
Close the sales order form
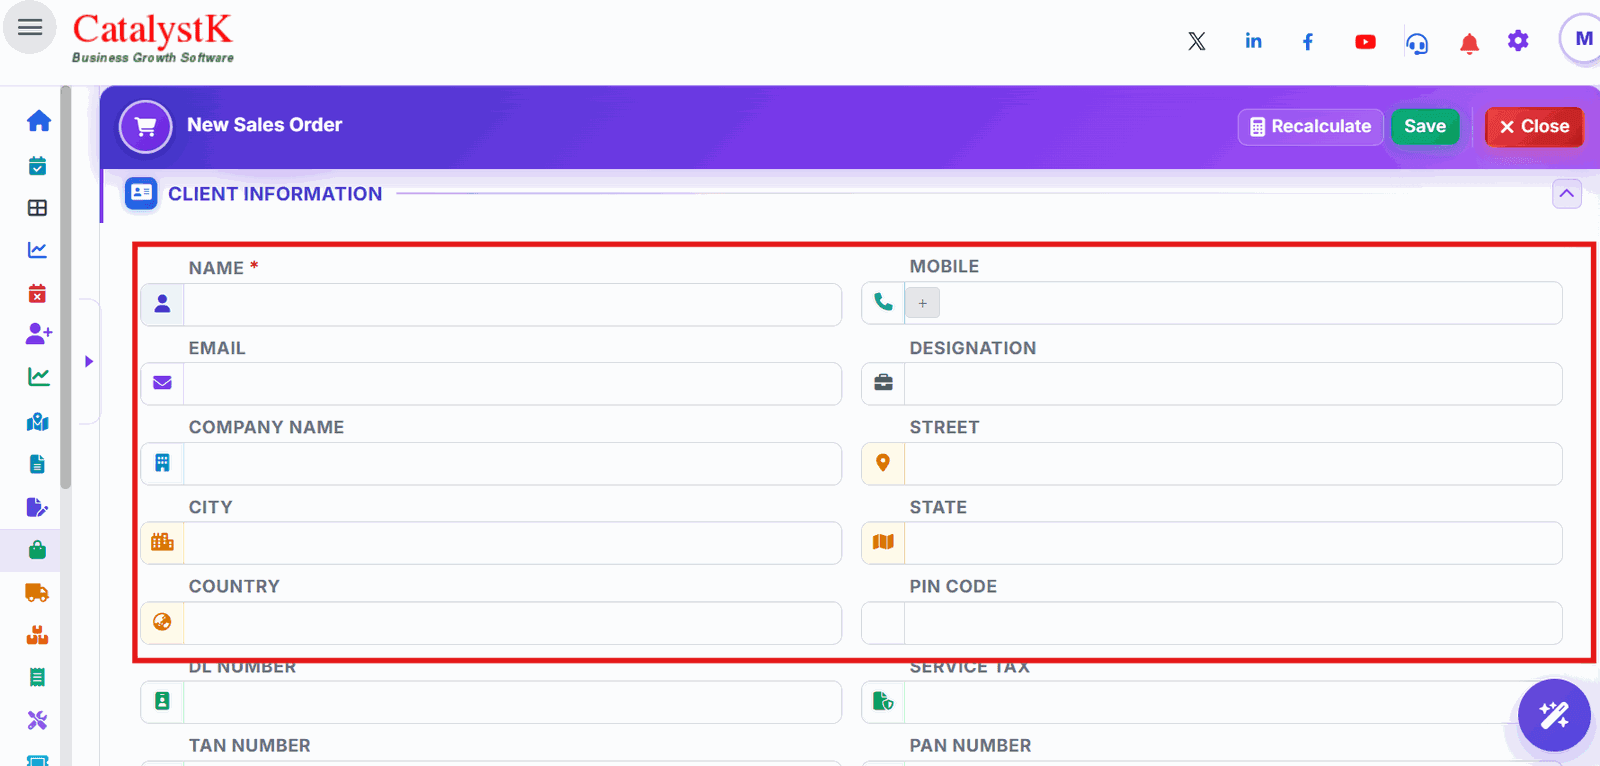point(1534,127)
